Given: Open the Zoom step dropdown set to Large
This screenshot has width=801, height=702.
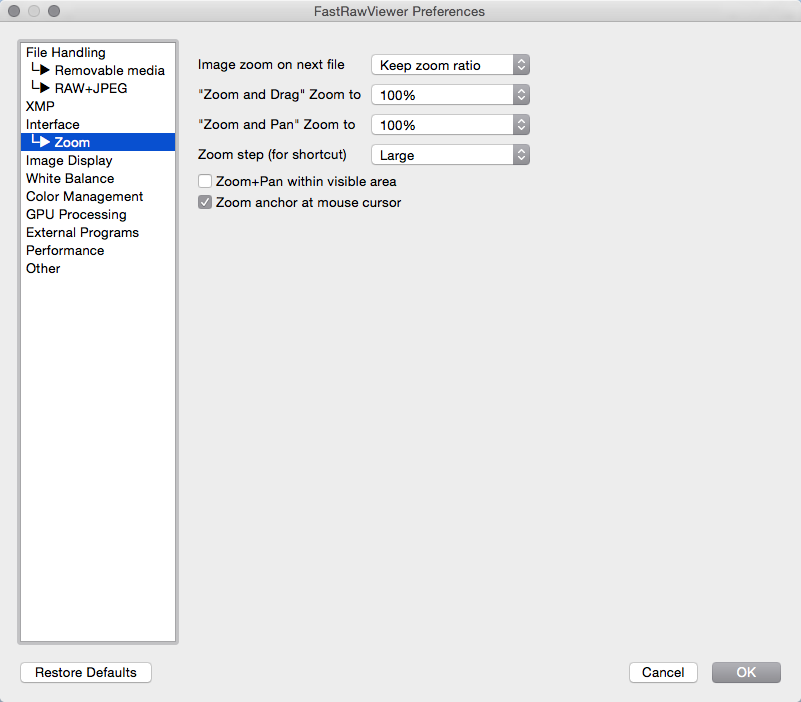Looking at the screenshot, I should point(451,155).
